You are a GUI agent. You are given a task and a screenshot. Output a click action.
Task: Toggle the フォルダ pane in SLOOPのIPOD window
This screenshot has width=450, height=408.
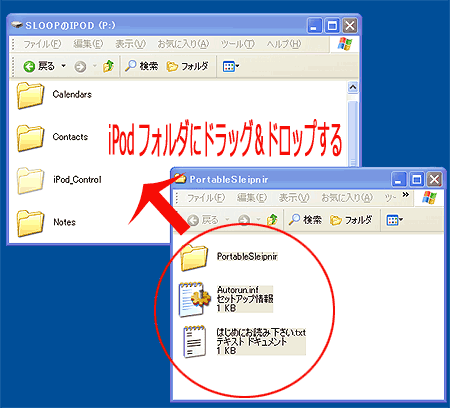click(x=187, y=66)
